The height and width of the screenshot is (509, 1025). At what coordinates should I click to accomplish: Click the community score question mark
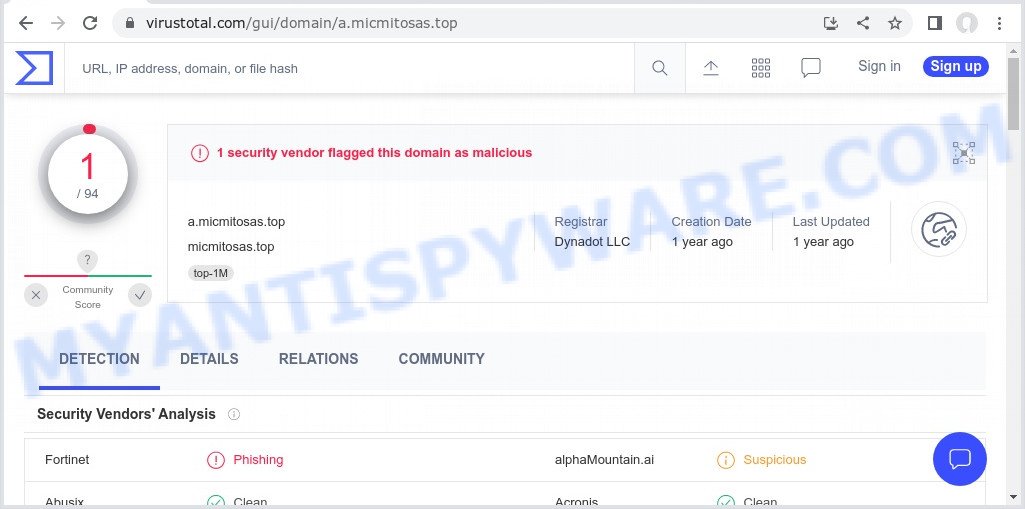(87, 261)
